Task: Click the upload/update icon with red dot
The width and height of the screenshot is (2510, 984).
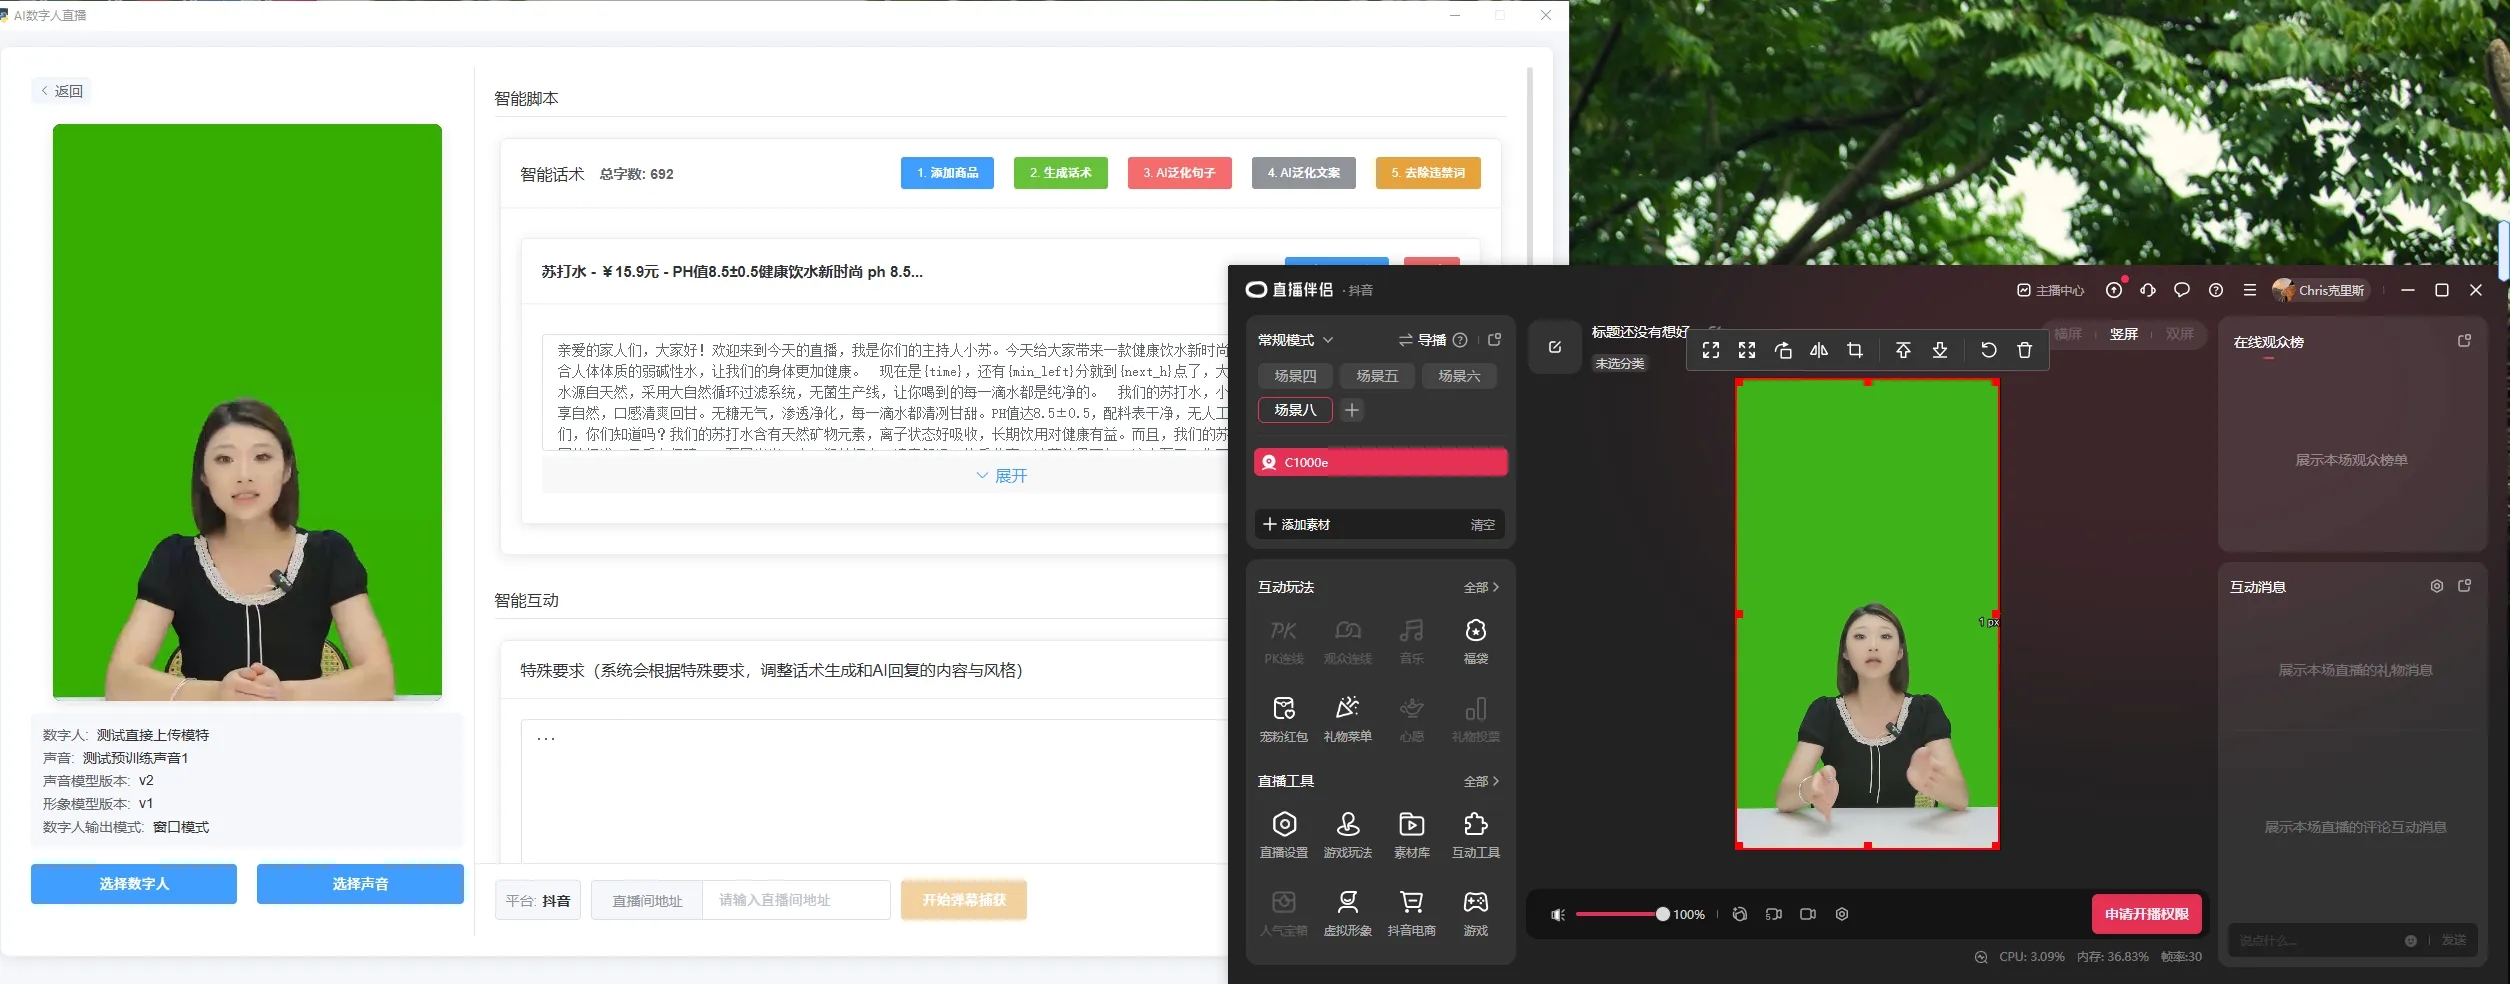Action: point(2114,290)
